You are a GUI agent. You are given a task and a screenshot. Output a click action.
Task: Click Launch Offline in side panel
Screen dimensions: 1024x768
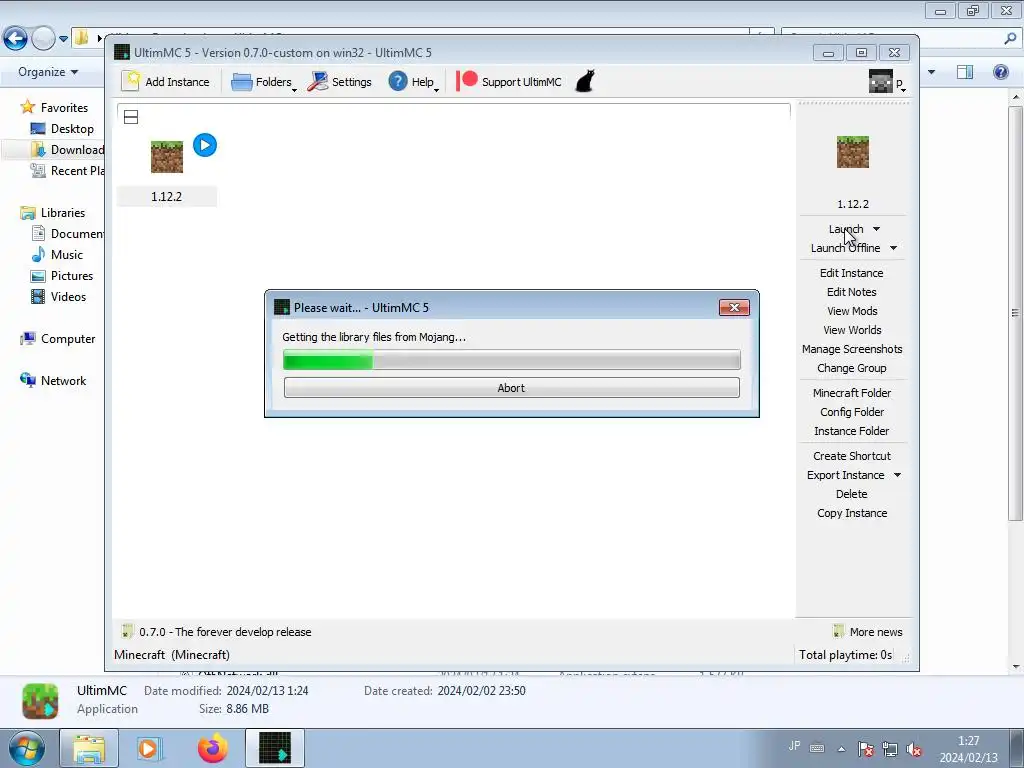(845, 248)
